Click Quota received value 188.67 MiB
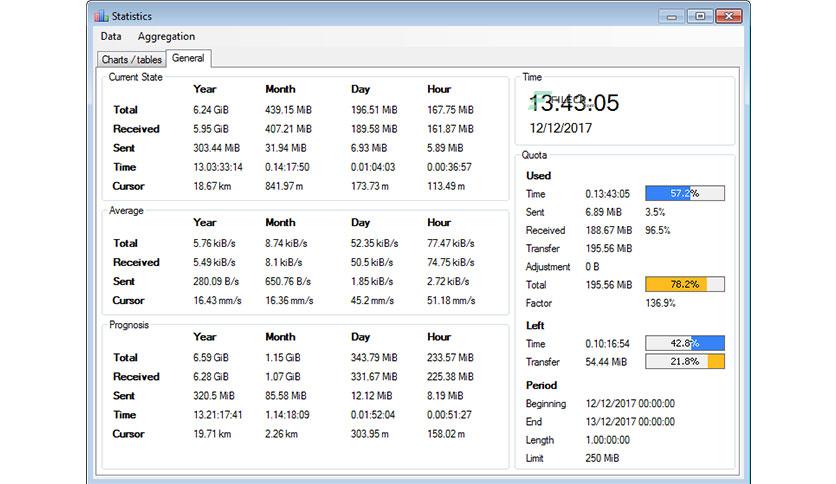Viewport: 836px width, 484px height. click(608, 230)
